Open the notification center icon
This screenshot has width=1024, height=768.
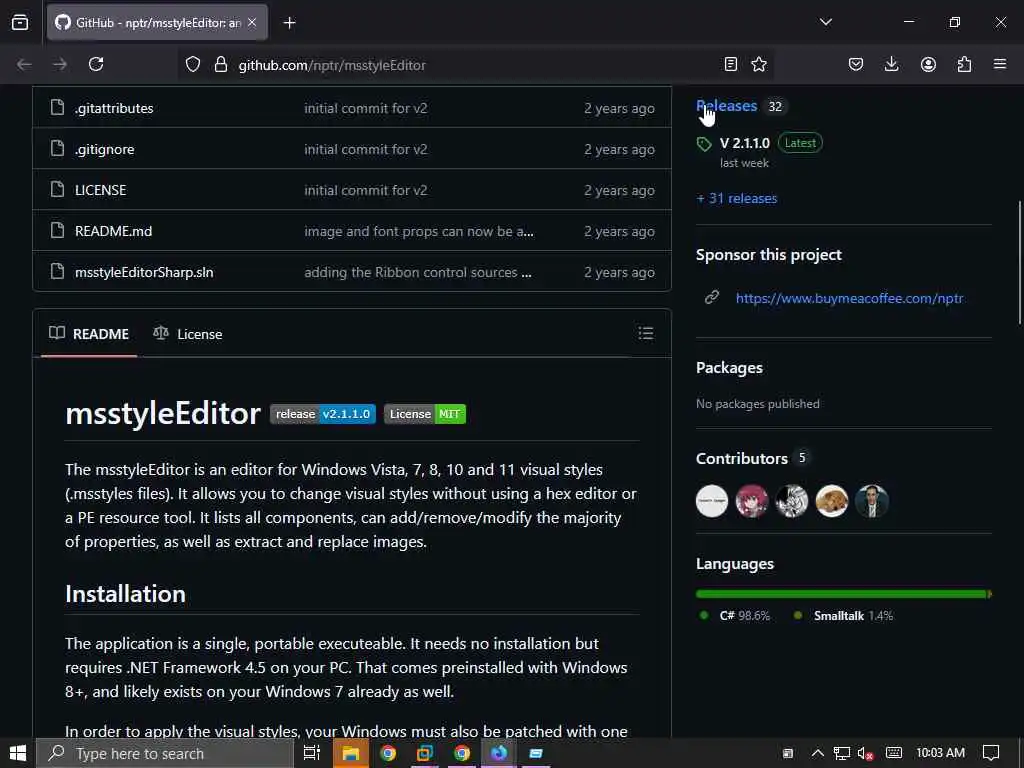point(991,753)
